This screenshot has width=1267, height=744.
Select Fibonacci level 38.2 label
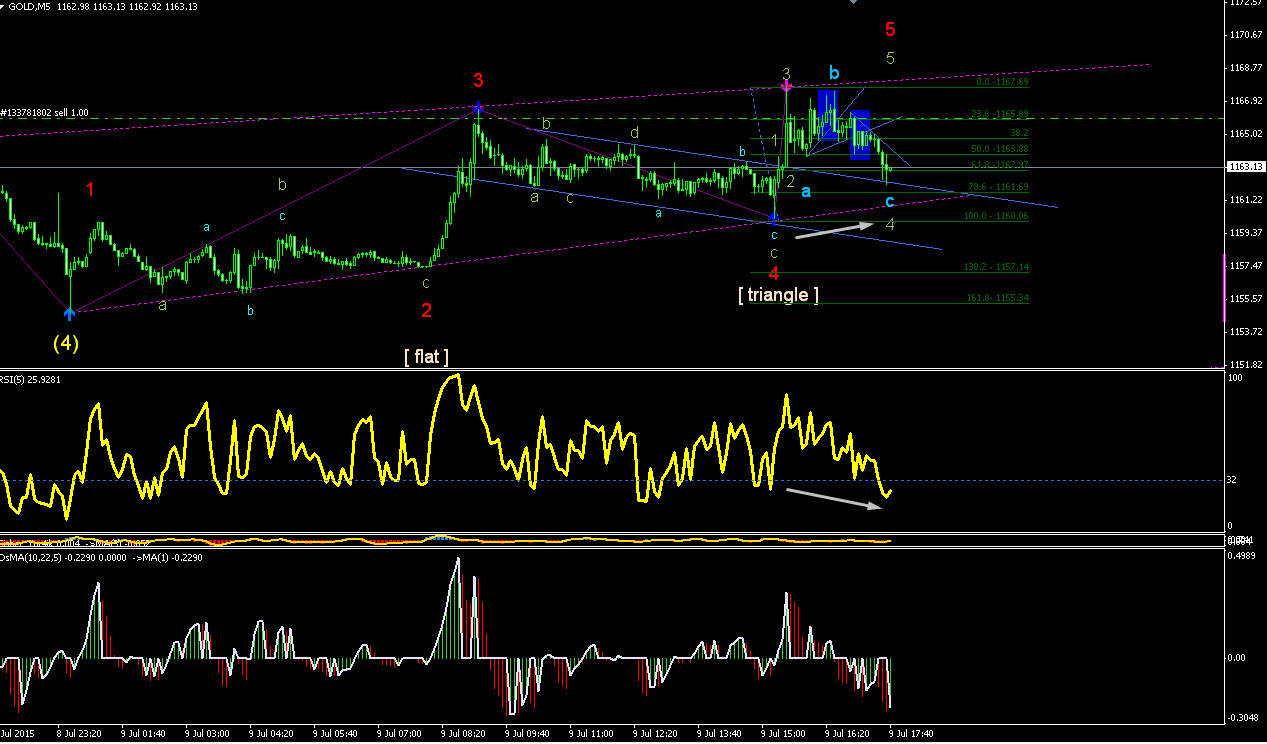tap(1020, 133)
